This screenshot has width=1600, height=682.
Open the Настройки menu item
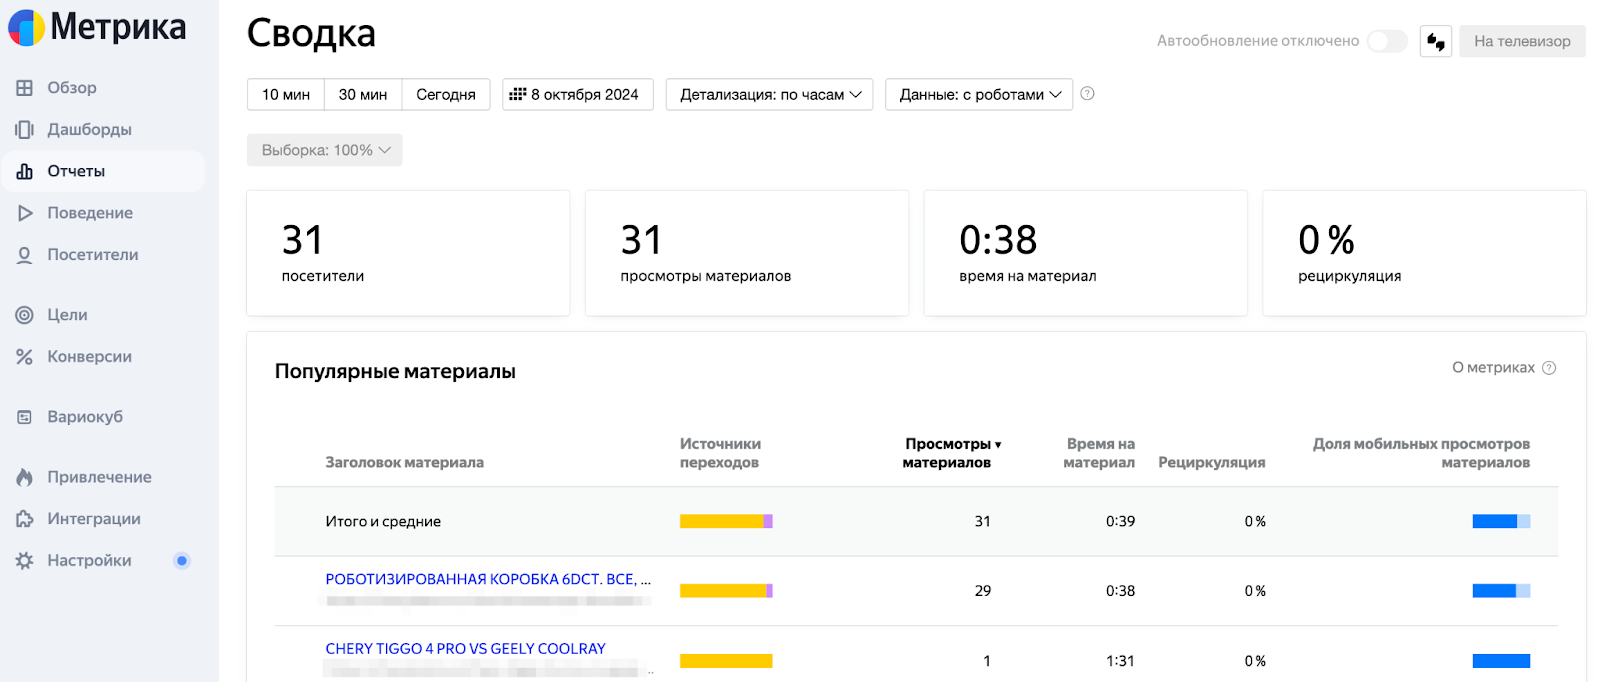click(x=89, y=561)
